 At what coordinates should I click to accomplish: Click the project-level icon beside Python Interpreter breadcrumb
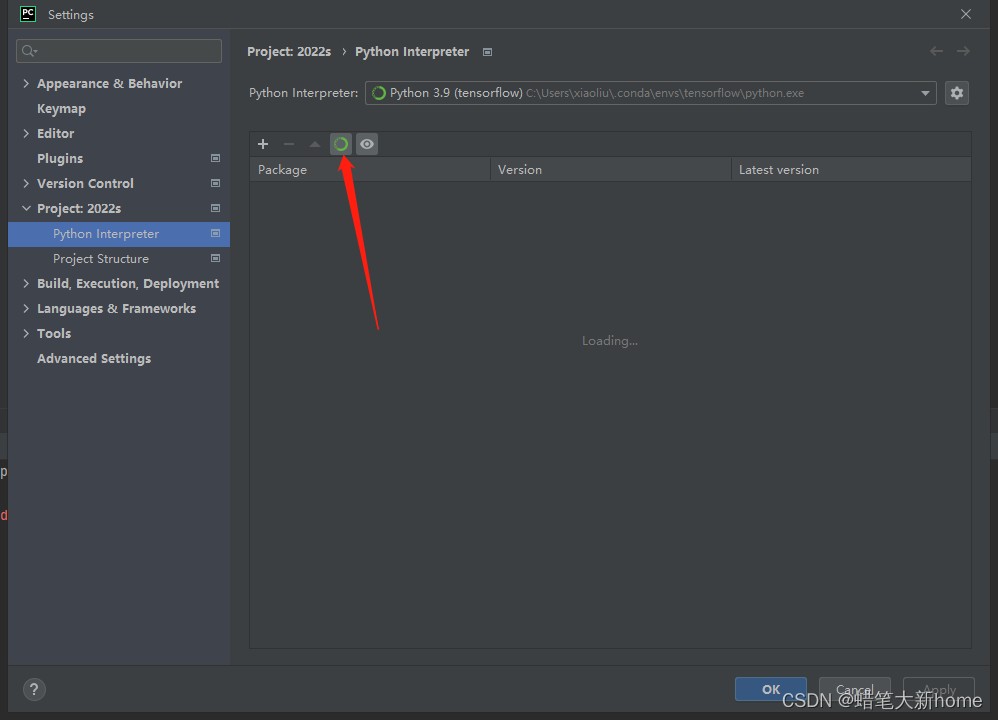(488, 52)
